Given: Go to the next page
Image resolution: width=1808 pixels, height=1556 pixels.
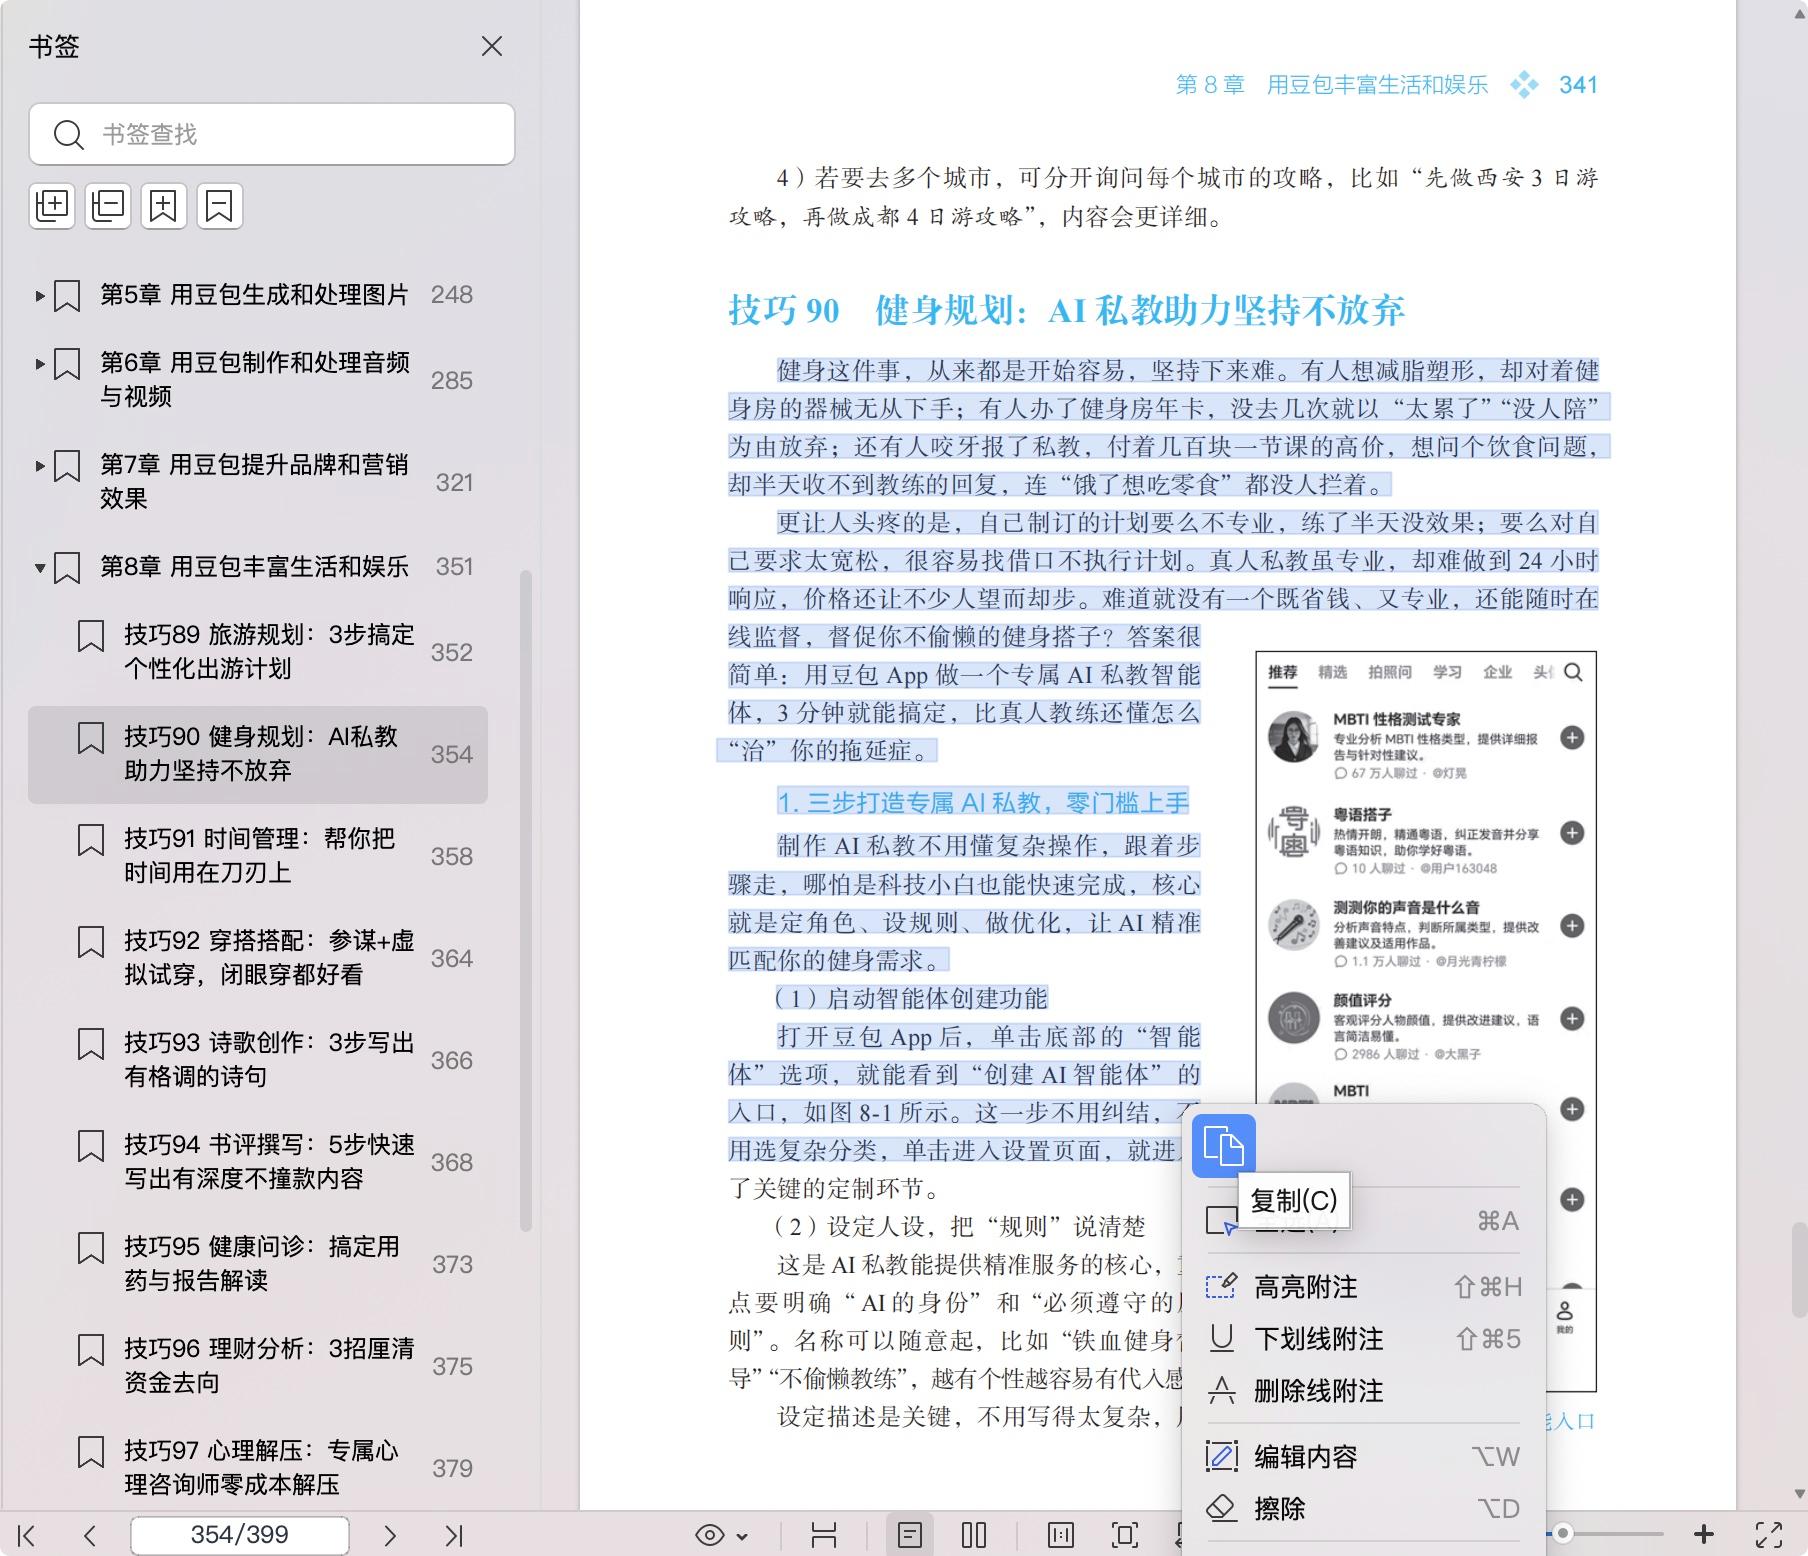Looking at the screenshot, I should 390,1535.
